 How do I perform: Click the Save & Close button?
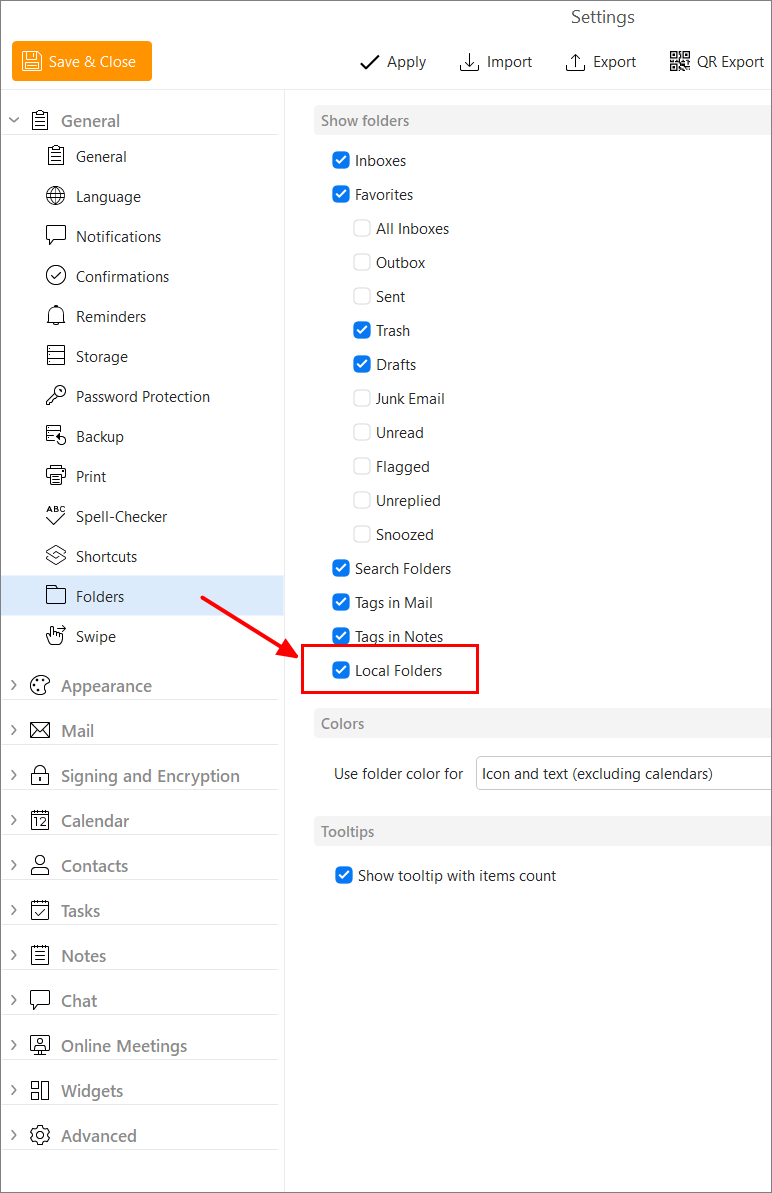click(81, 61)
